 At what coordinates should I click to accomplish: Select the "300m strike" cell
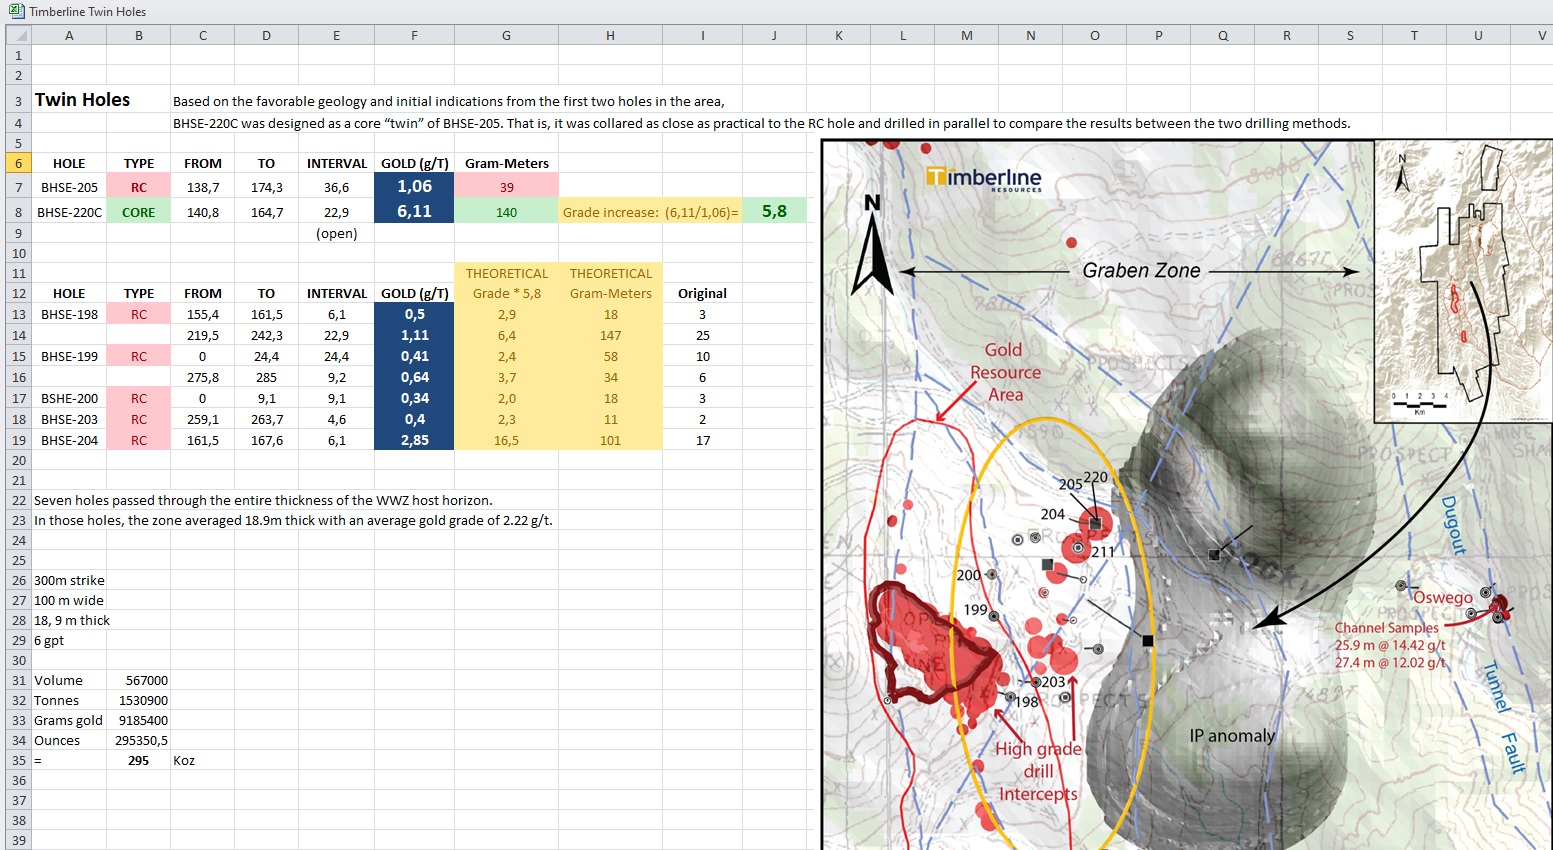click(69, 580)
